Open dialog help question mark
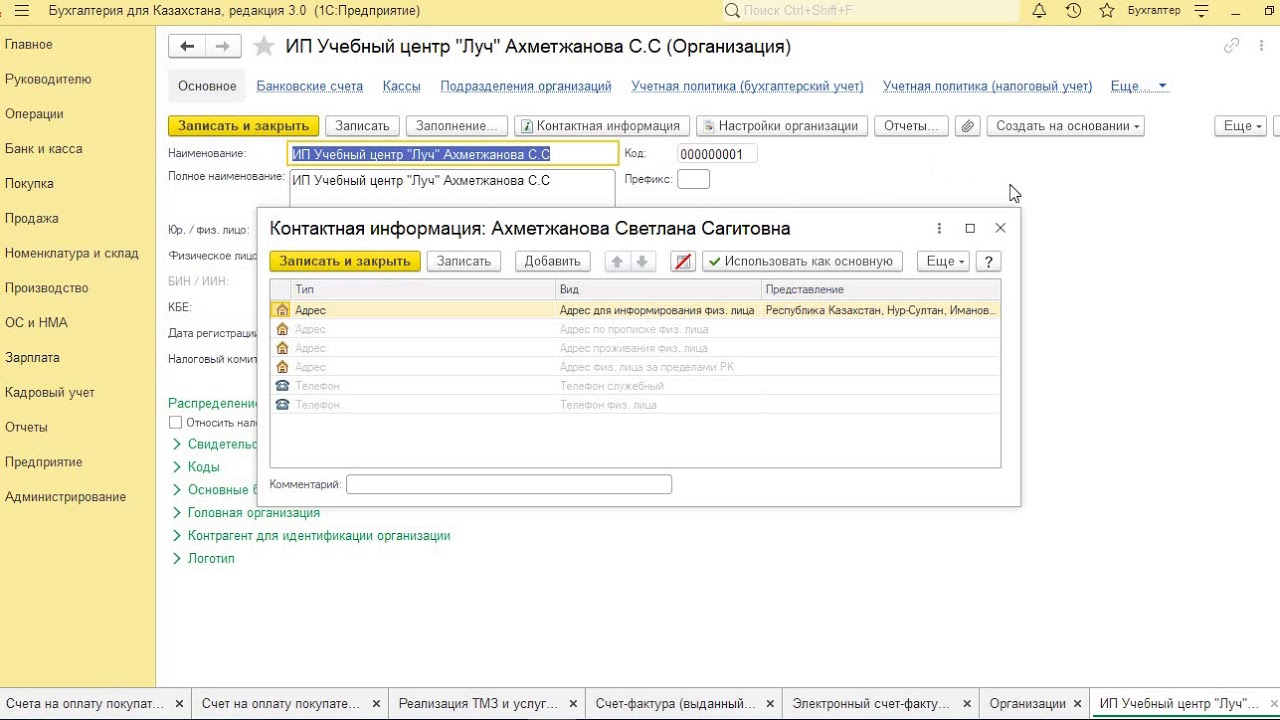This screenshot has height=720, width=1280. coord(988,261)
